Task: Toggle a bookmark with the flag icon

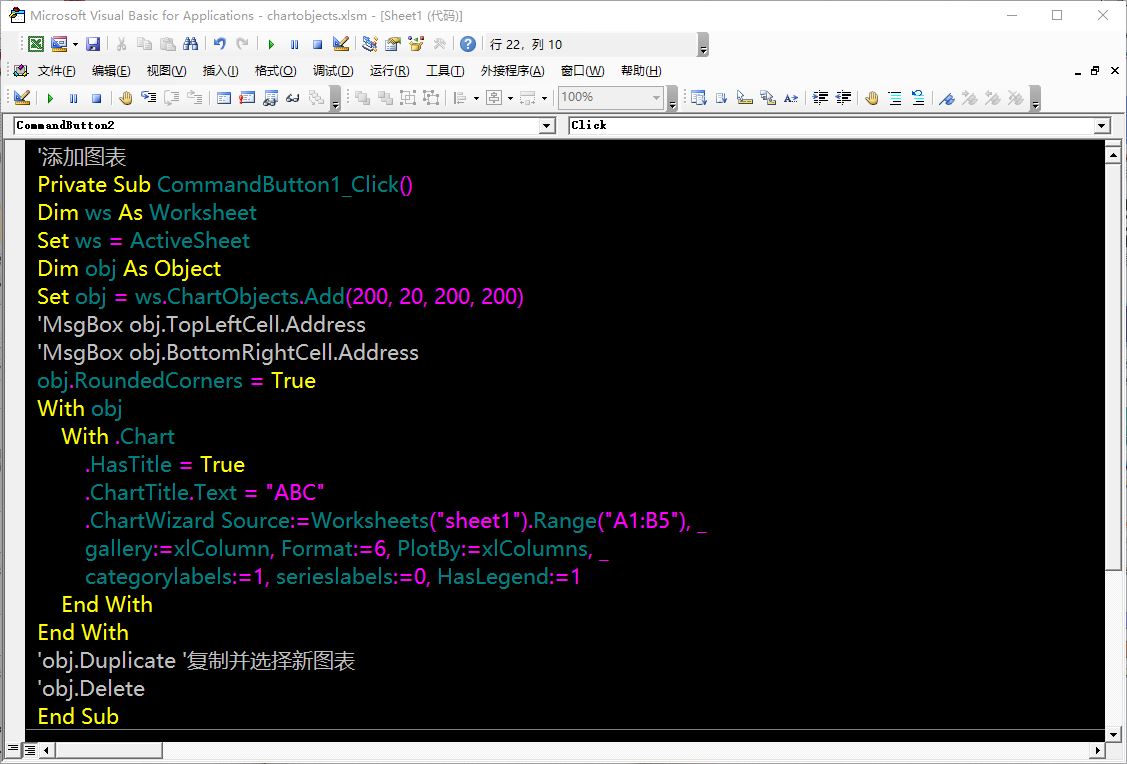Action: coord(947,98)
